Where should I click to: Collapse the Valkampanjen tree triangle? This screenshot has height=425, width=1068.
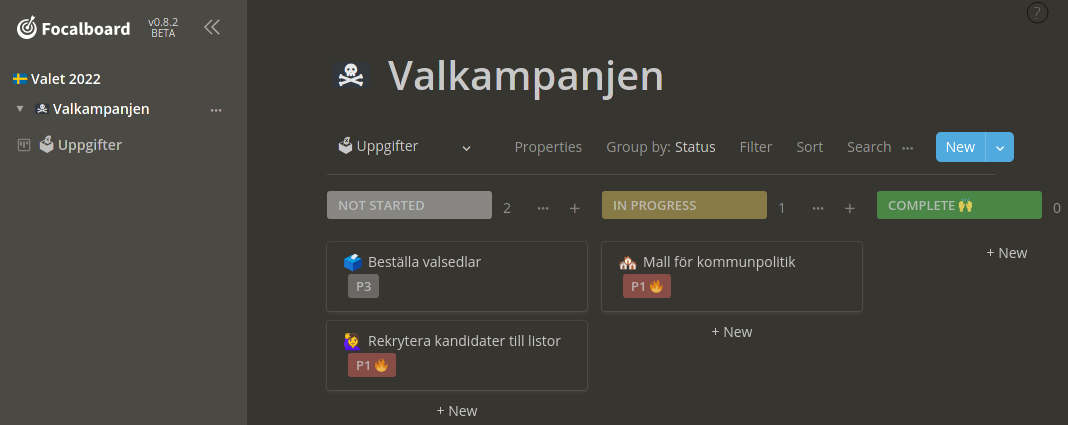[20, 109]
